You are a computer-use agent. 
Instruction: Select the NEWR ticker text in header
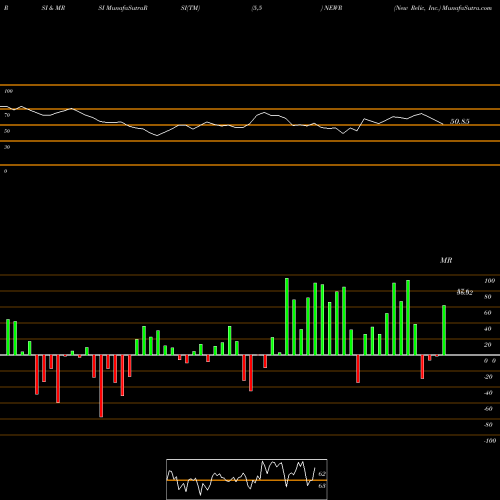[x=333, y=8]
